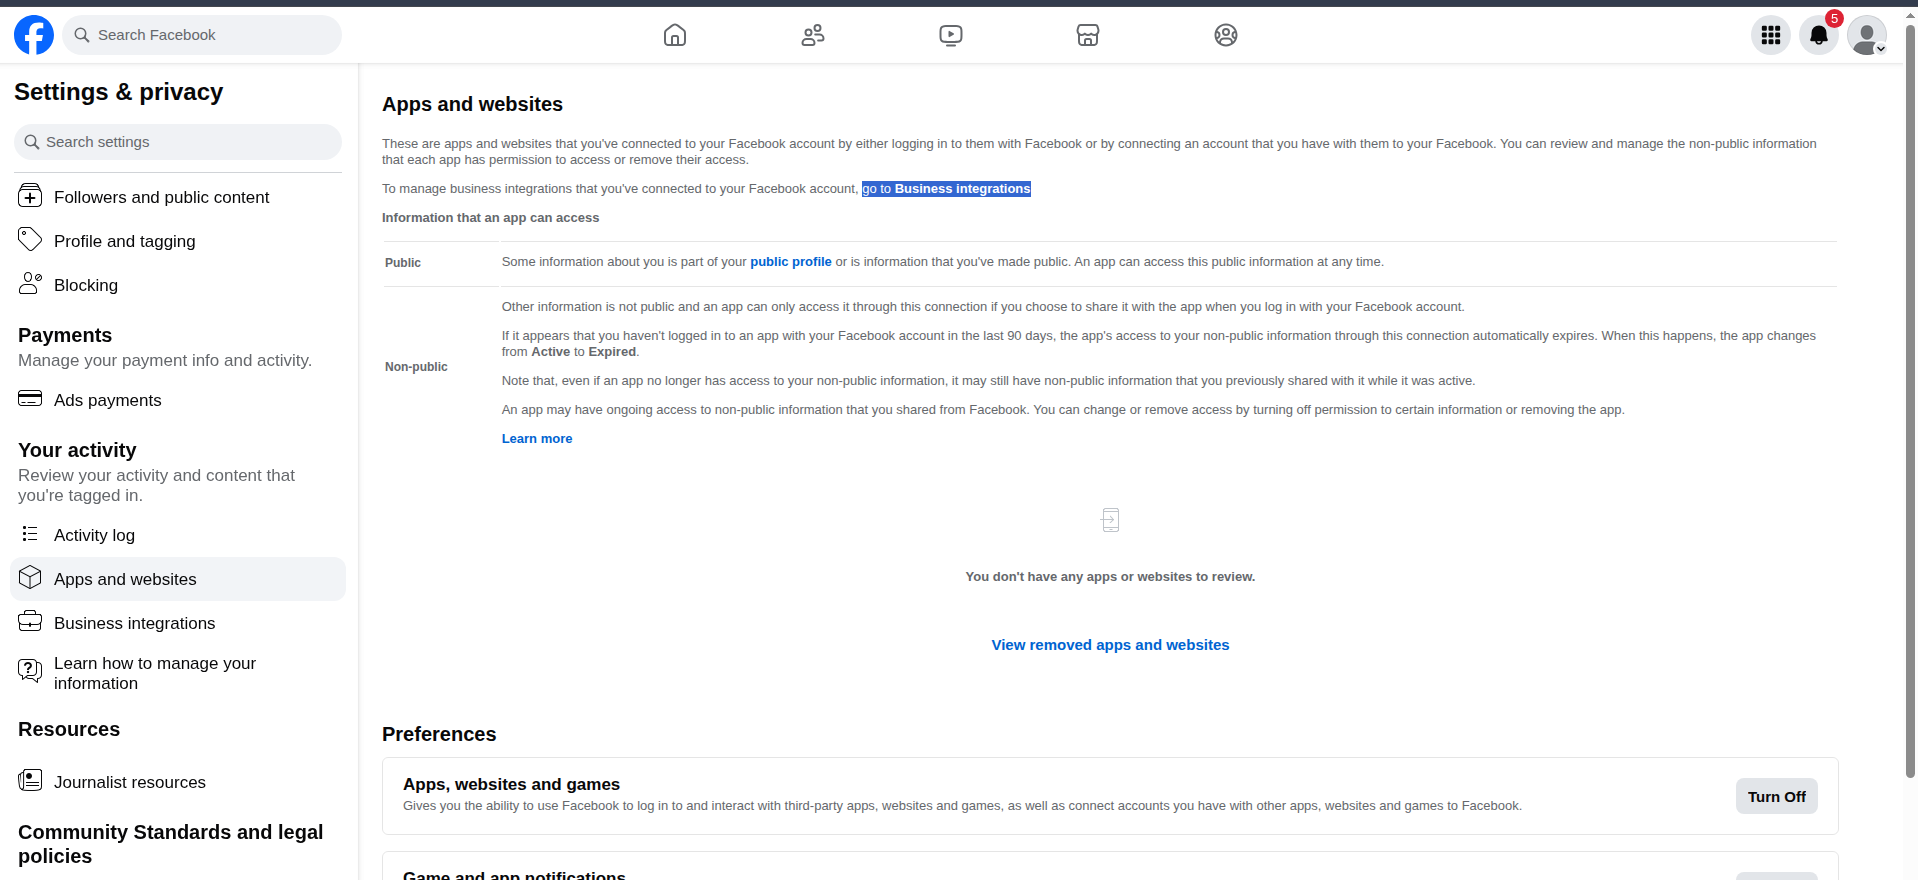
Task: Click the Blocking person icon
Action: coord(30,284)
